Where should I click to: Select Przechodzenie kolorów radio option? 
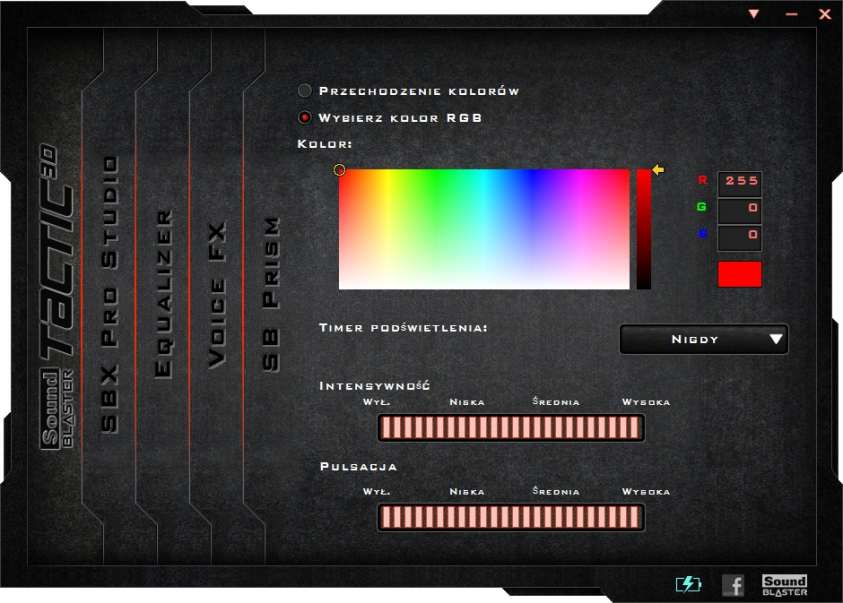[305, 91]
